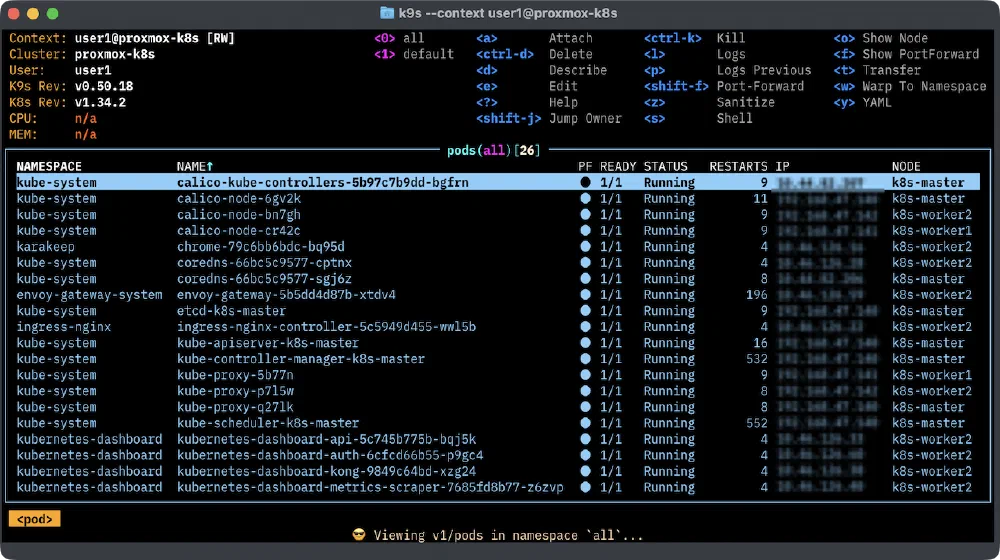
Task: Click the folder icon in the title bar
Action: (x=387, y=13)
